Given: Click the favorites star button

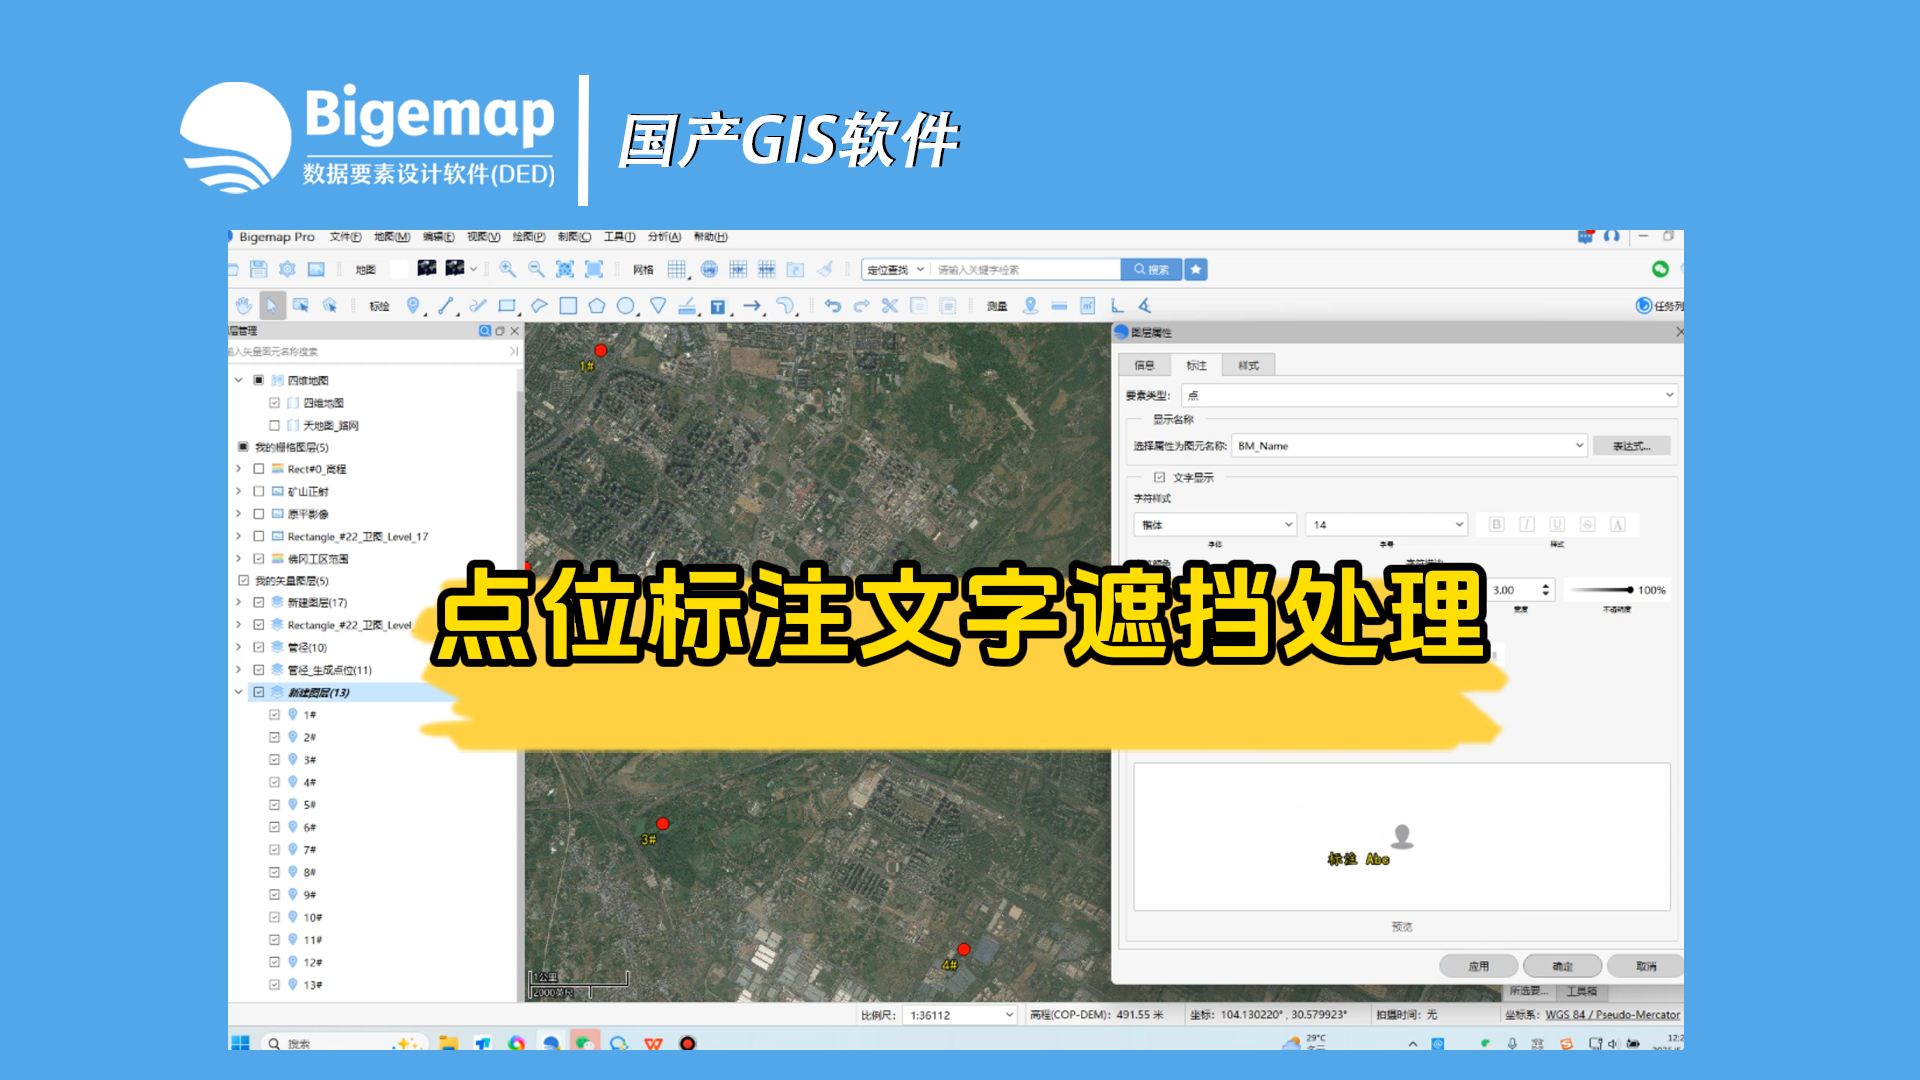Looking at the screenshot, I should coord(1196,269).
